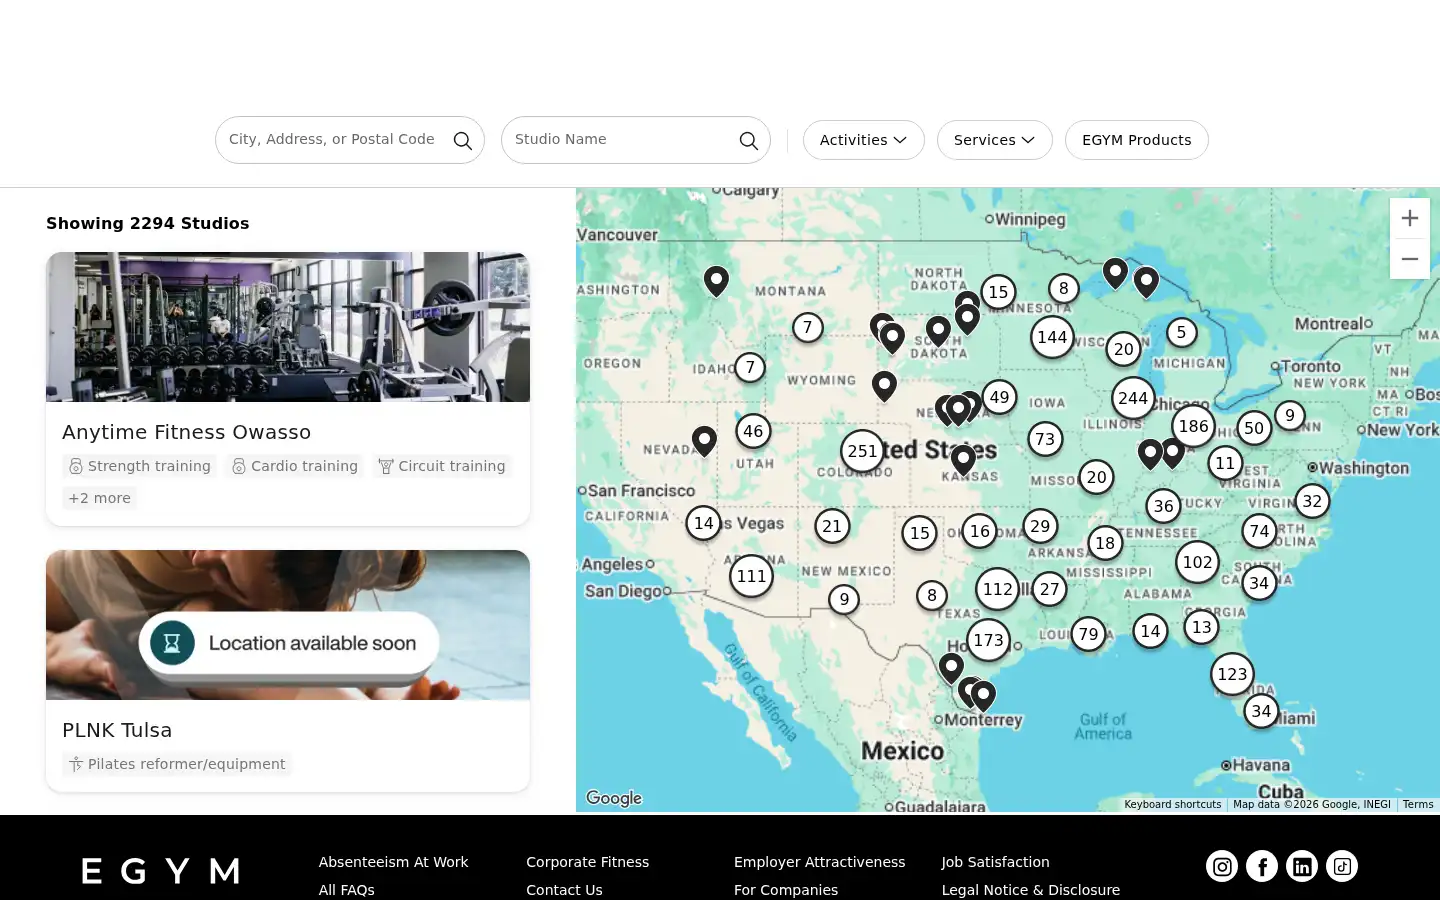The image size is (1440, 900).
Task: Zoom out on the map
Action: click(x=1410, y=259)
